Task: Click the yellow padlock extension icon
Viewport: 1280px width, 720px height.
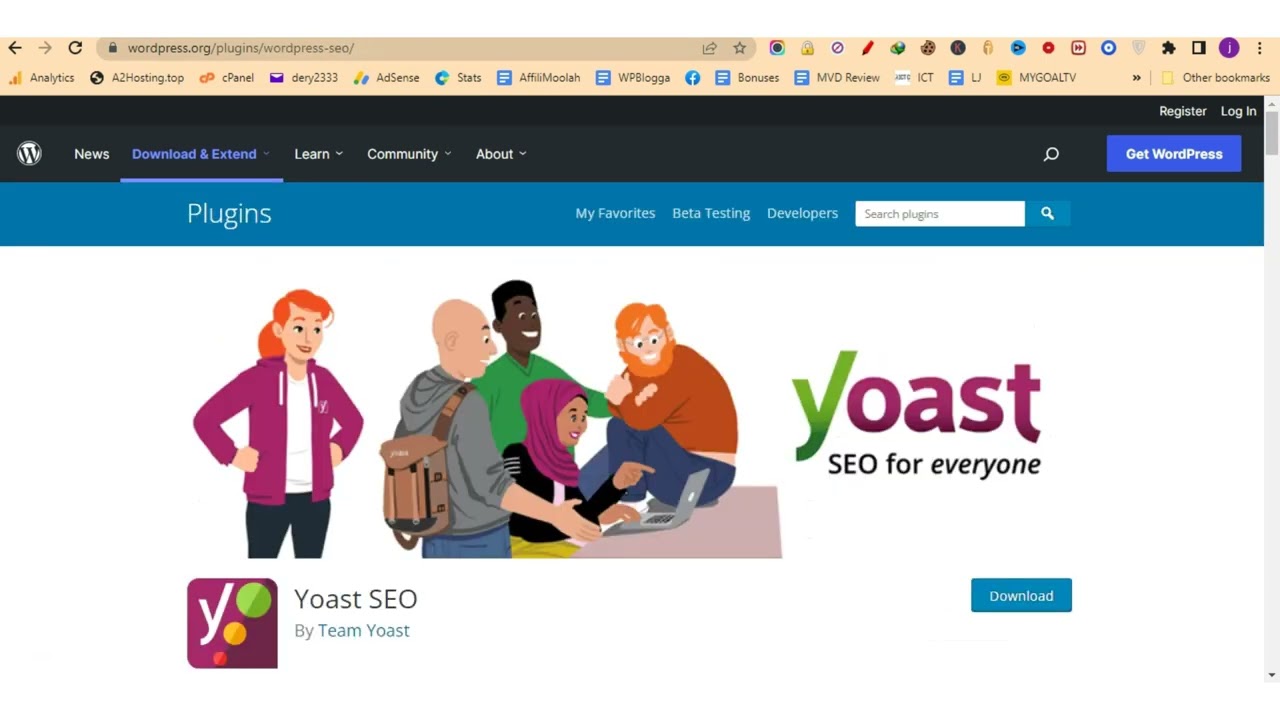Action: 807,48
